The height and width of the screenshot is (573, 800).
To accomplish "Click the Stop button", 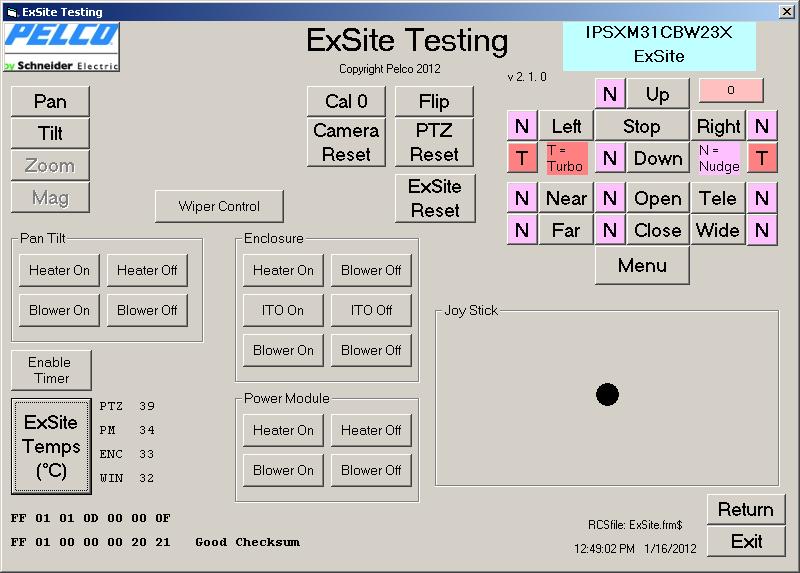I will tap(642, 126).
